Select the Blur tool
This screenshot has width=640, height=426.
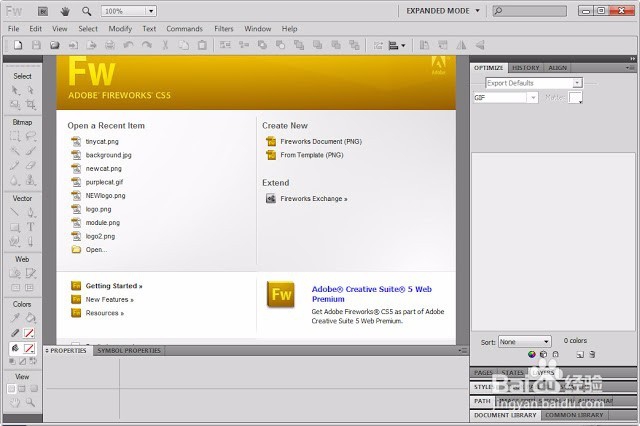pos(15,180)
